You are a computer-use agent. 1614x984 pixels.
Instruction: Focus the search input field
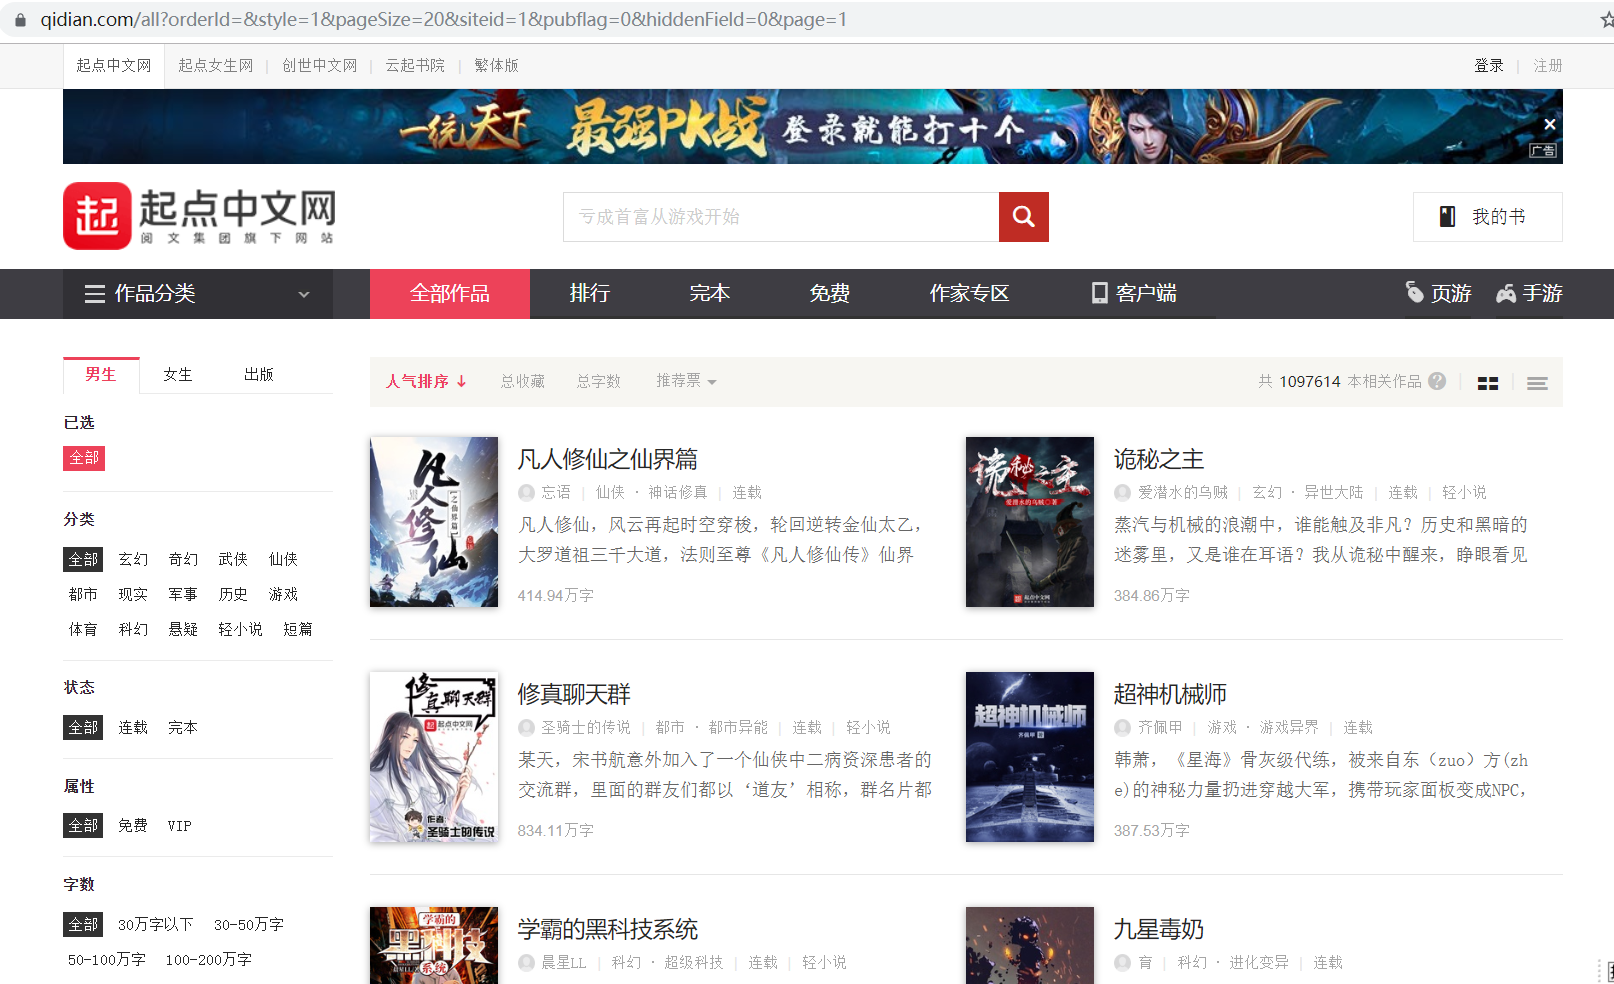781,217
